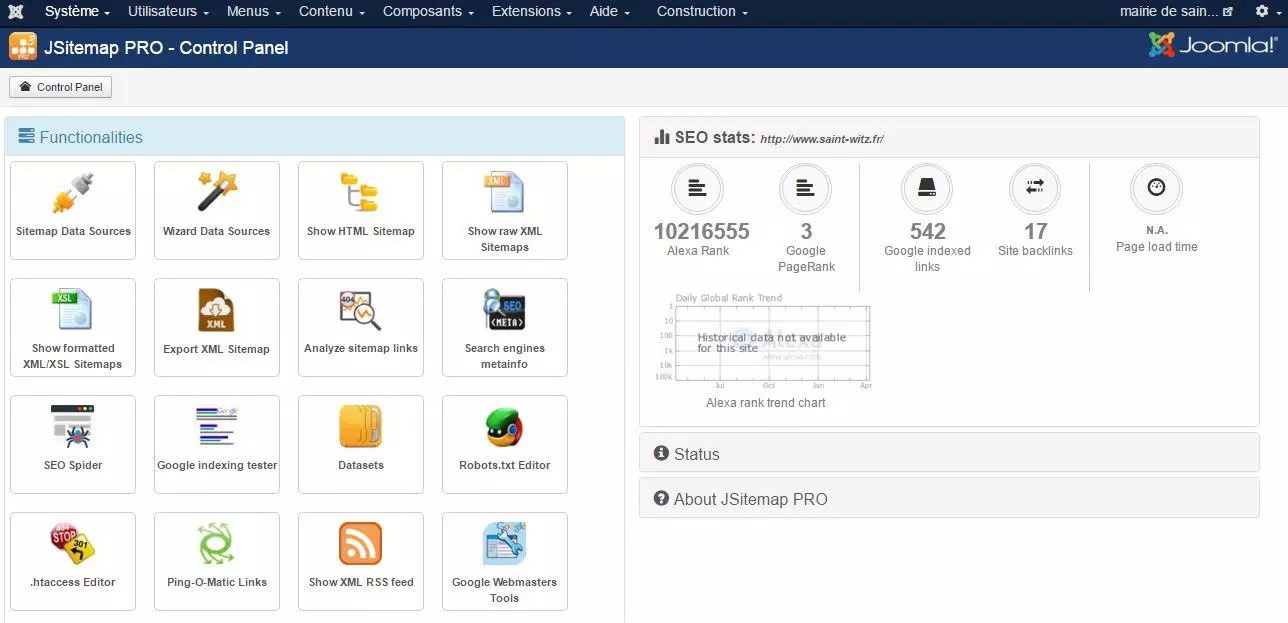
Task: Open Sitemap Data Sources plug icon
Action: click(x=73, y=192)
